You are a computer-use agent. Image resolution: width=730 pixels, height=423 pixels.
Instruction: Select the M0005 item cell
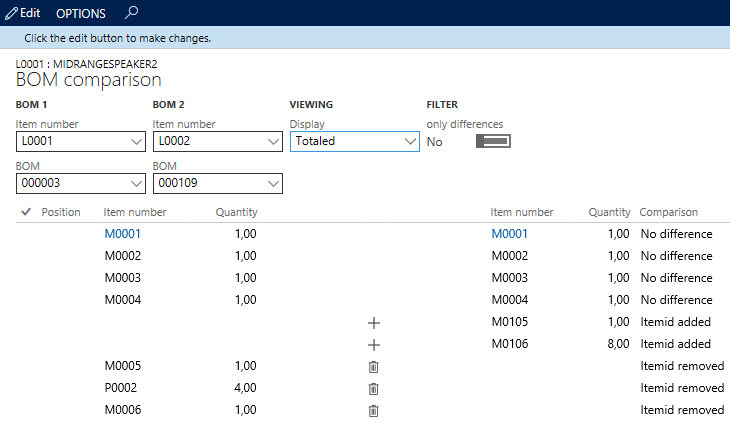click(x=123, y=366)
